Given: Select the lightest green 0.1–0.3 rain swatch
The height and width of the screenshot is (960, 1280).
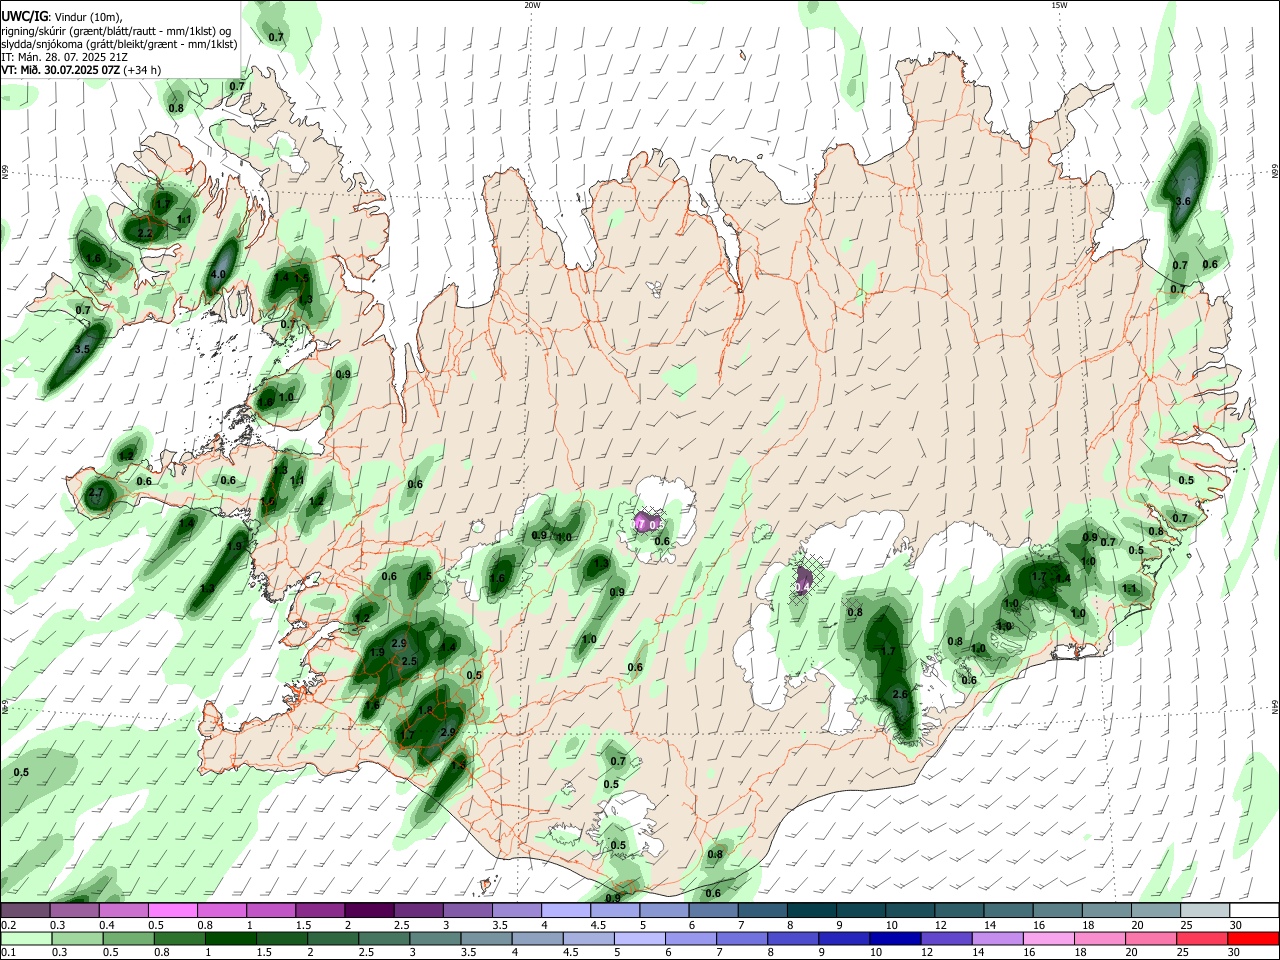Looking at the screenshot, I should 24,938.
